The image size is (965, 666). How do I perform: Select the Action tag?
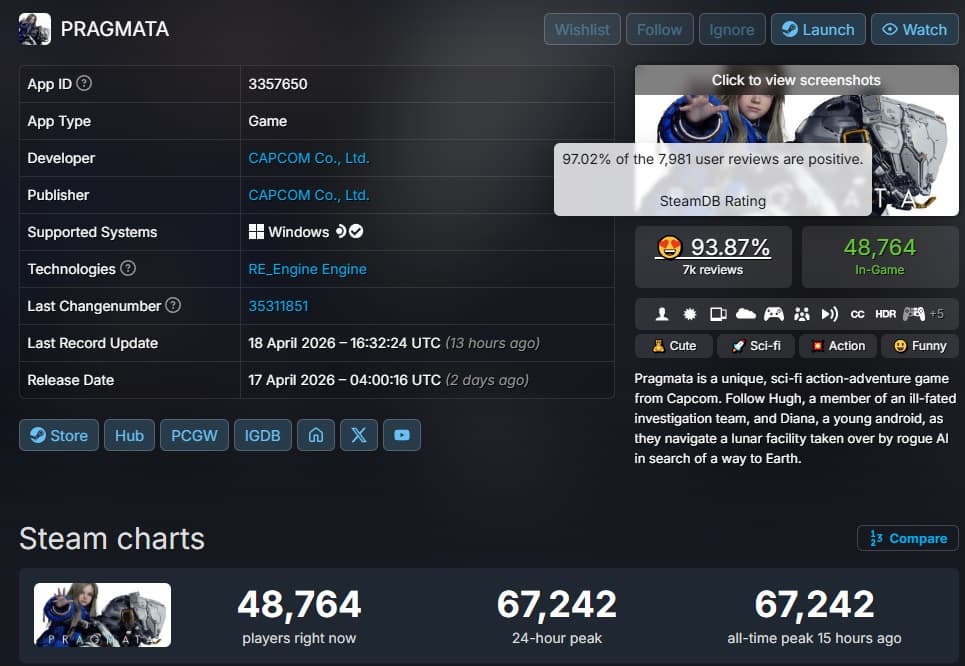838,346
